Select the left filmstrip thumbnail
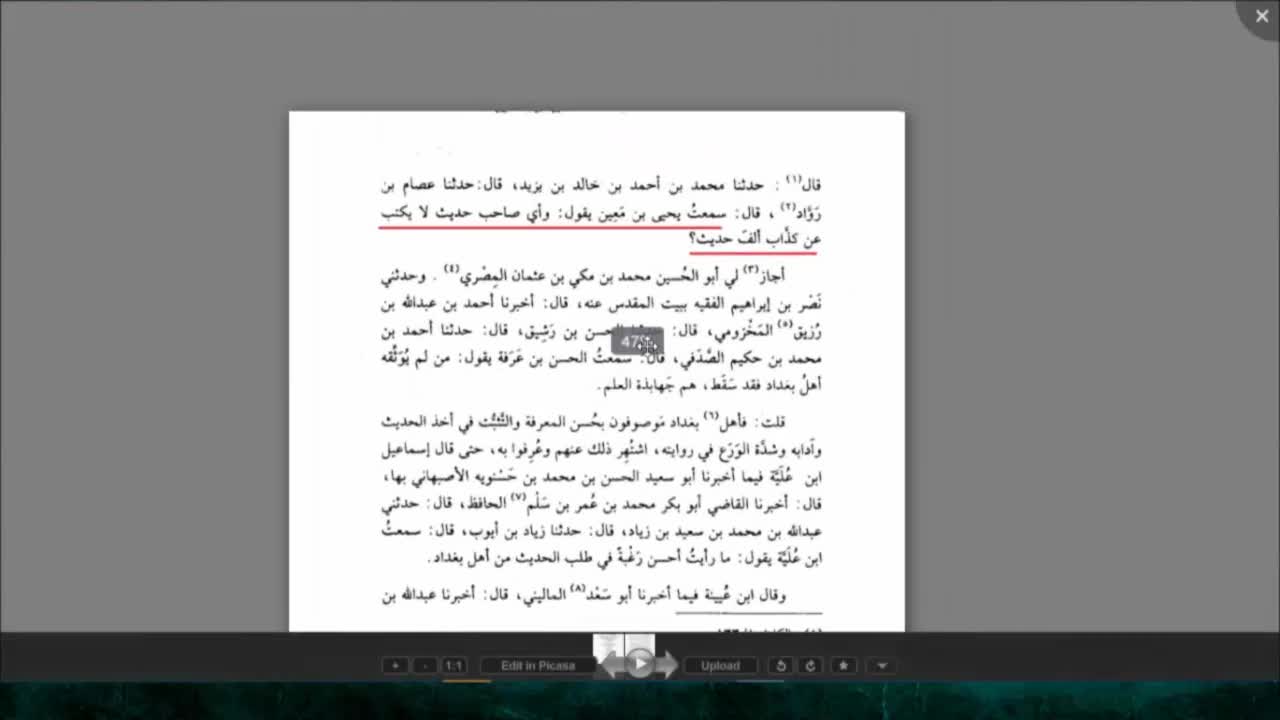The height and width of the screenshot is (720, 1280). tap(608, 645)
